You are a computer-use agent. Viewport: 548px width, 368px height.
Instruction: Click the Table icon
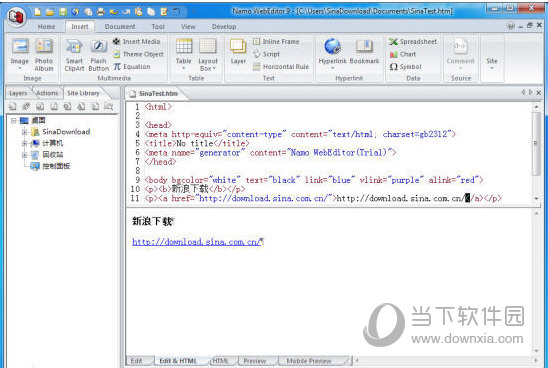coord(184,46)
